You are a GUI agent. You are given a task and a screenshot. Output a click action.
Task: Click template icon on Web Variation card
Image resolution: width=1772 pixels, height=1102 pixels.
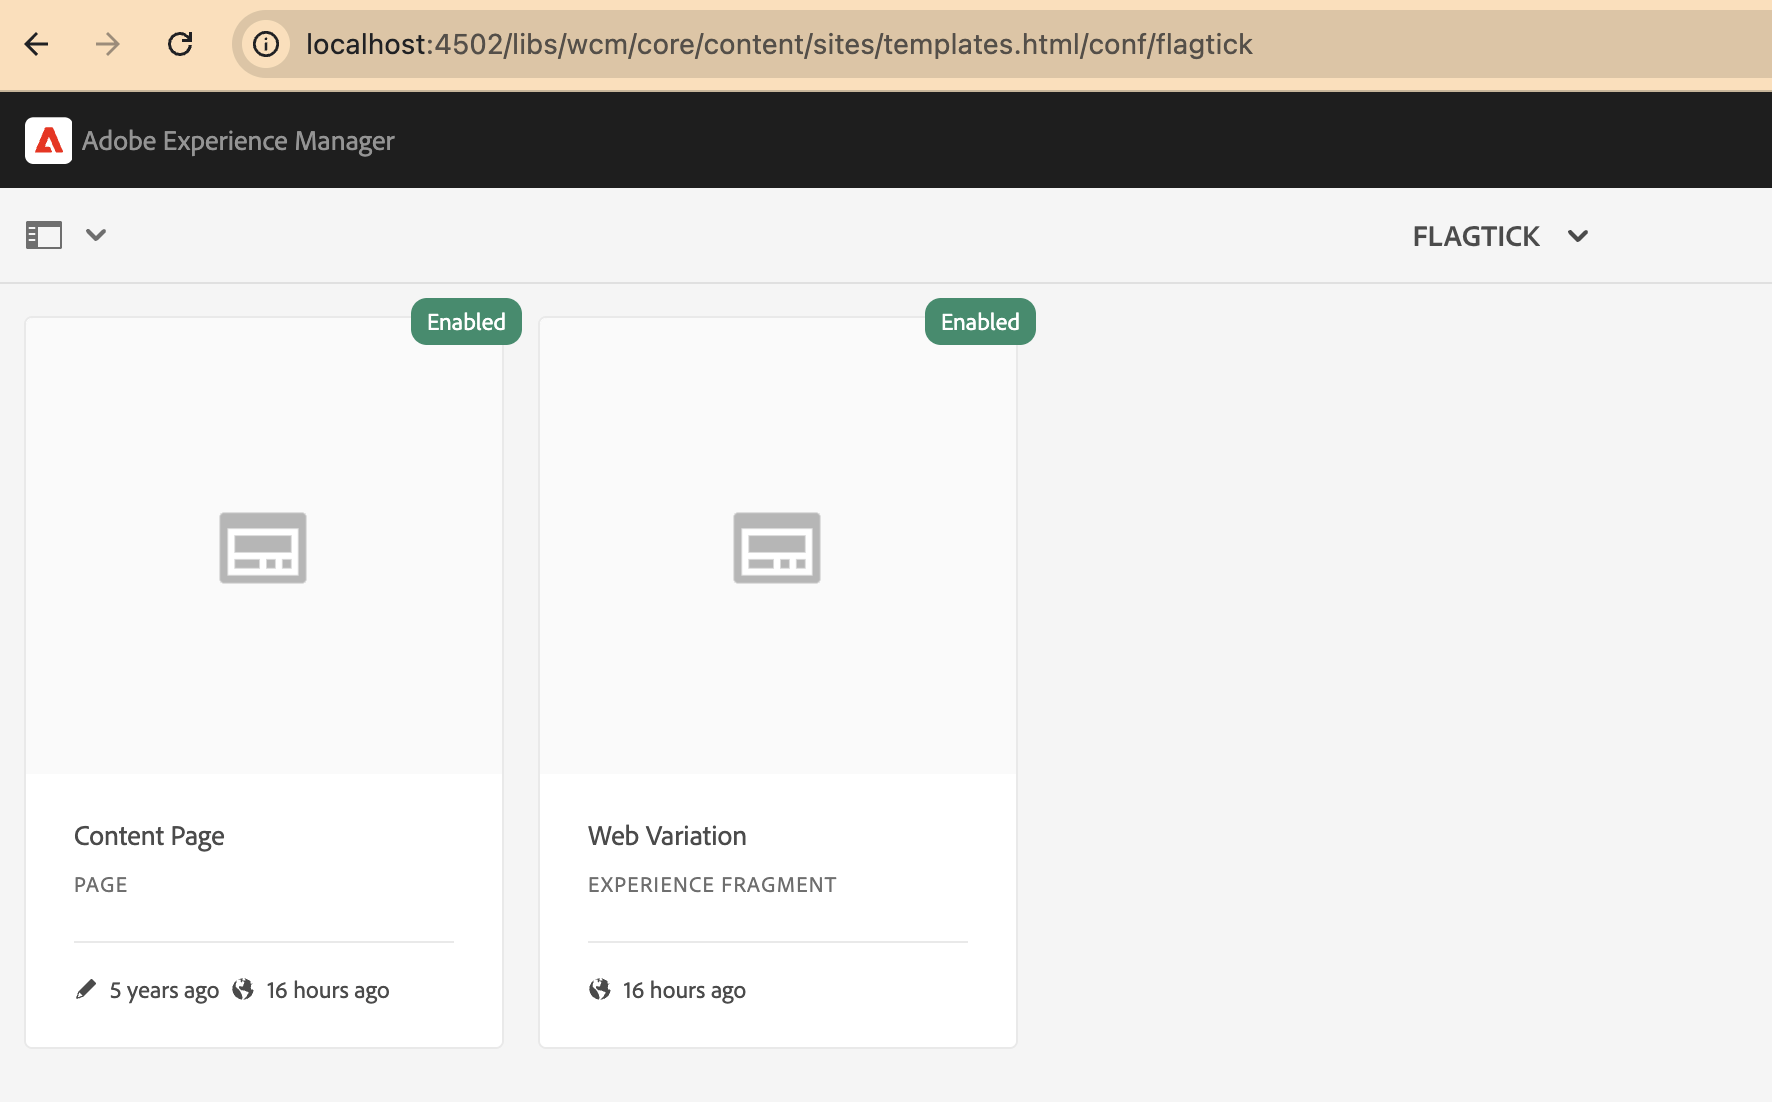tap(777, 548)
